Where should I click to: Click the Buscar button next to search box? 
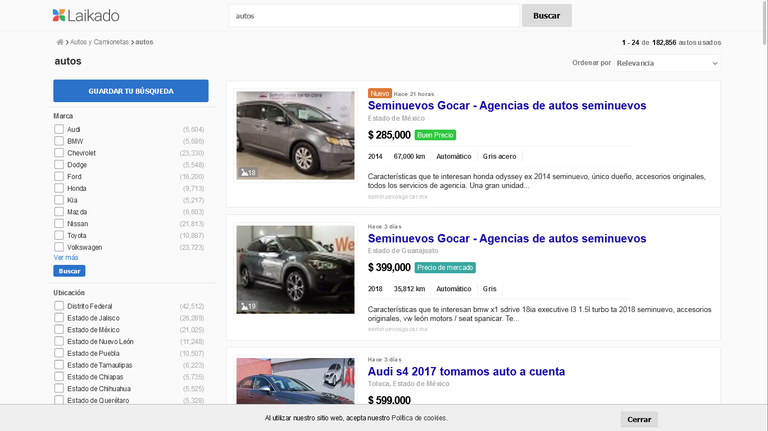tap(547, 16)
